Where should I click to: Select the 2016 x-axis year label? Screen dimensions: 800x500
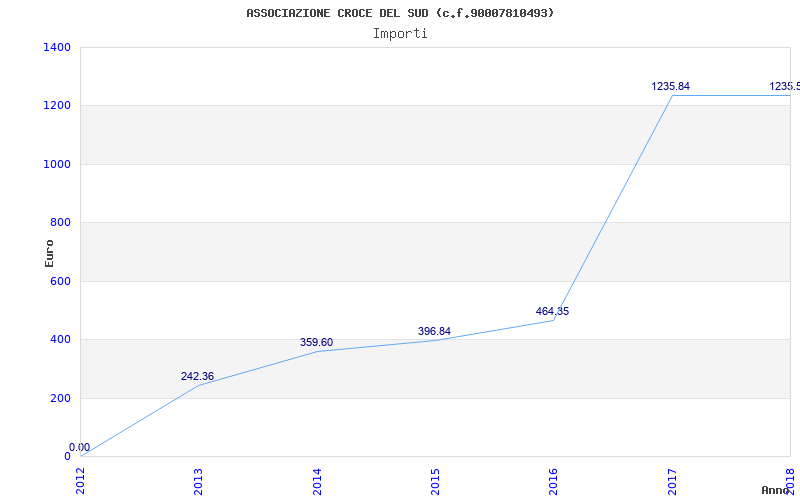pyautogui.click(x=554, y=482)
